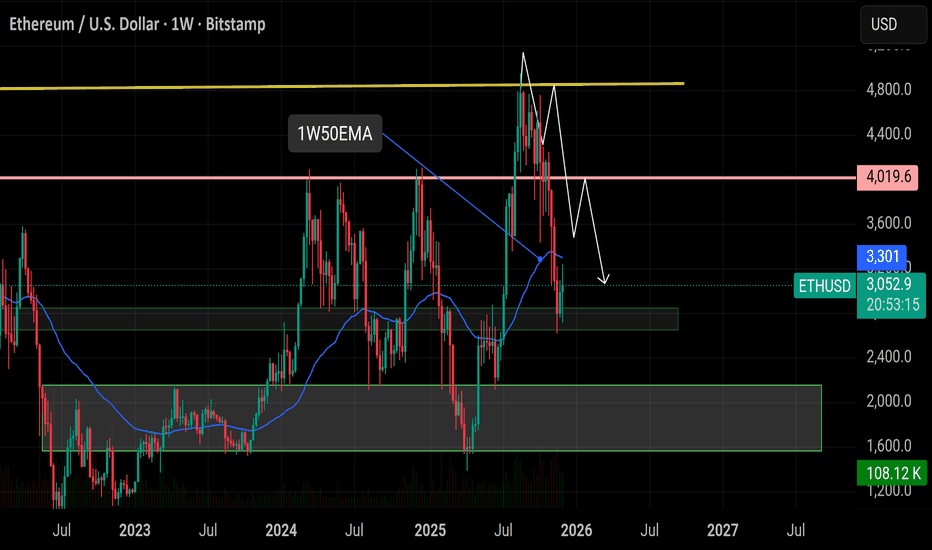Click the 2023 label on the time axis
This screenshot has height=550, width=932.
135,527
